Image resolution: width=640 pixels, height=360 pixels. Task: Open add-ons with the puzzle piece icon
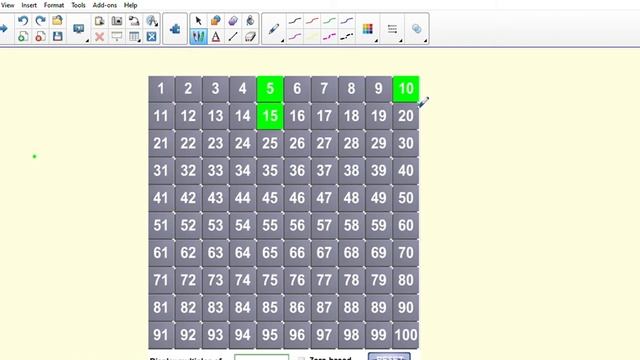175,29
